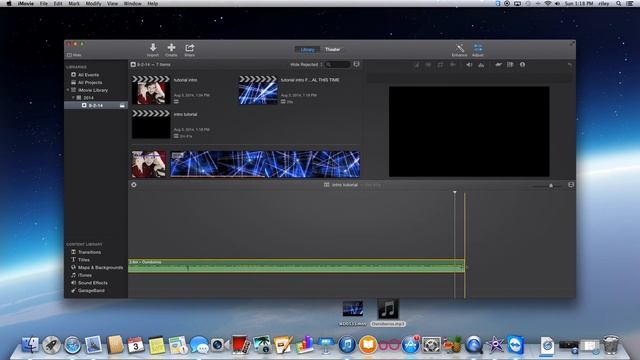Click the viewer preview area
Image resolution: width=640 pixels, height=360 pixels.
(x=469, y=131)
